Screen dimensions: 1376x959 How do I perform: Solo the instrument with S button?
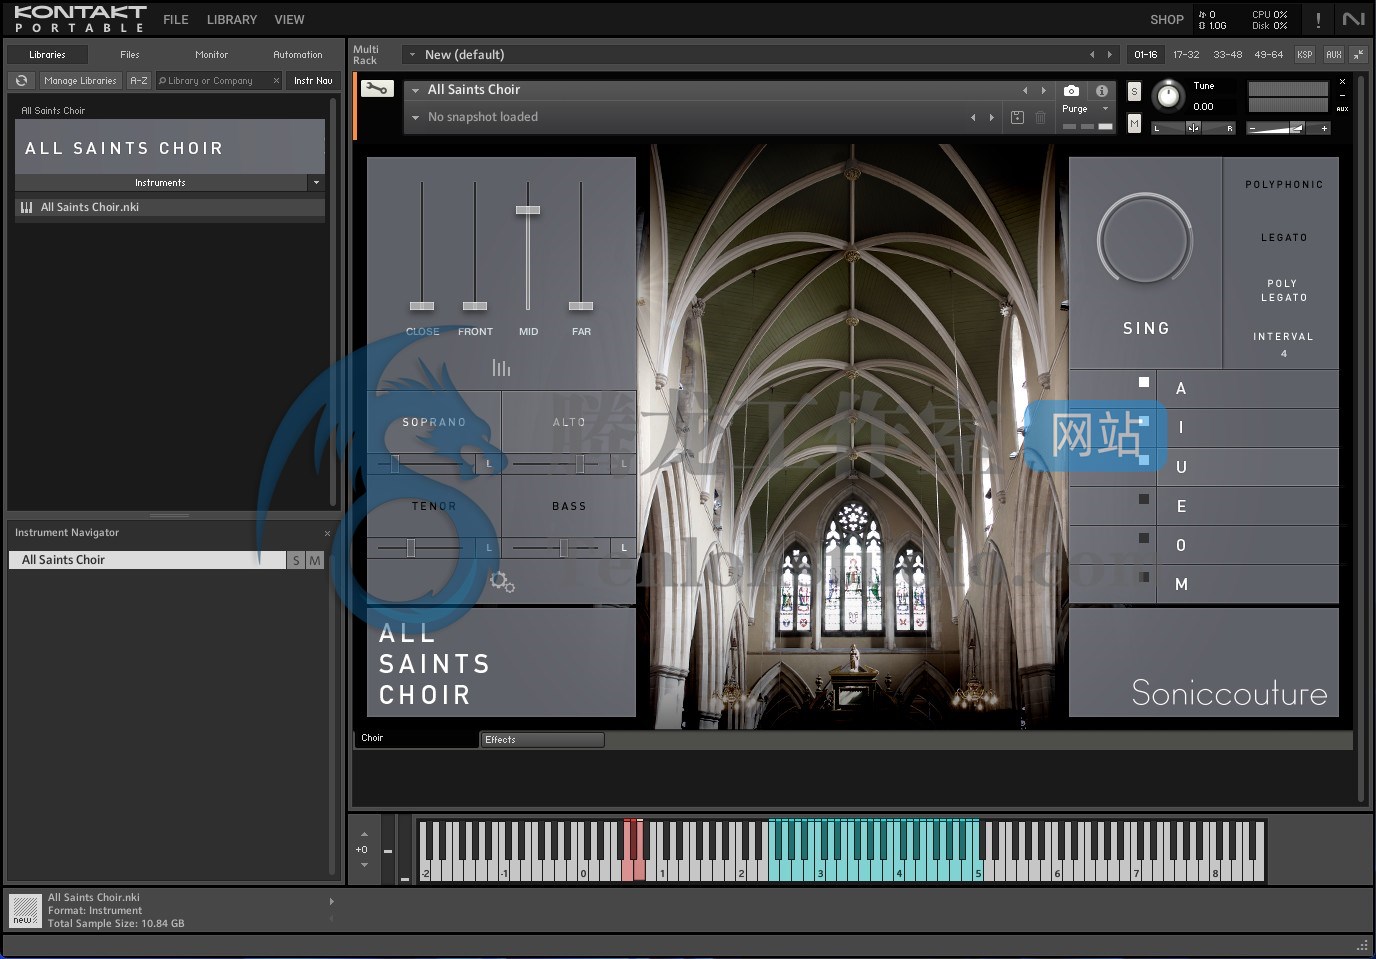tap(1134, 91)
